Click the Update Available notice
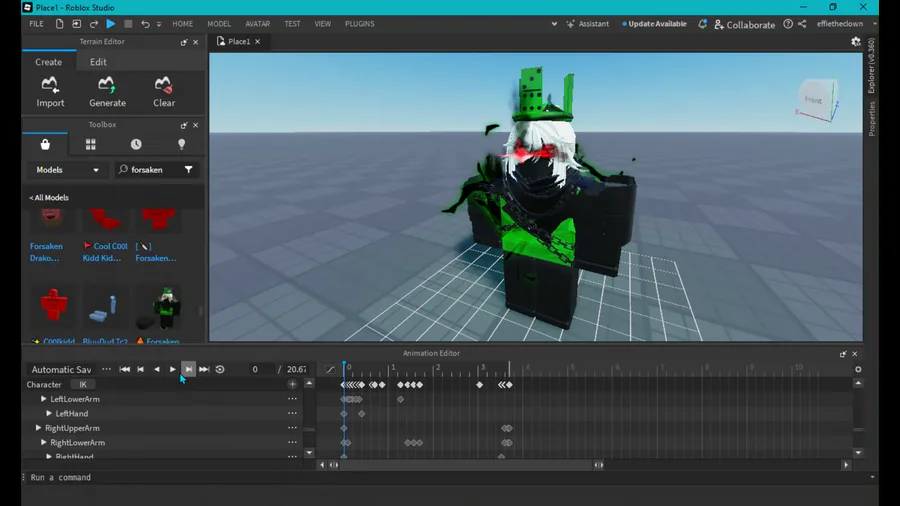 (654, 24)
